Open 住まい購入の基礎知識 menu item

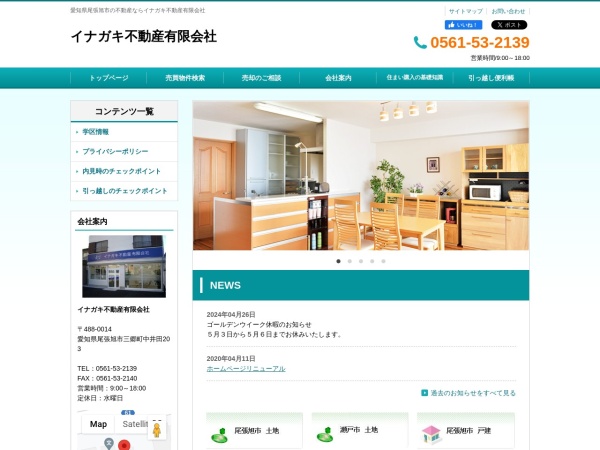pos(415,77)
